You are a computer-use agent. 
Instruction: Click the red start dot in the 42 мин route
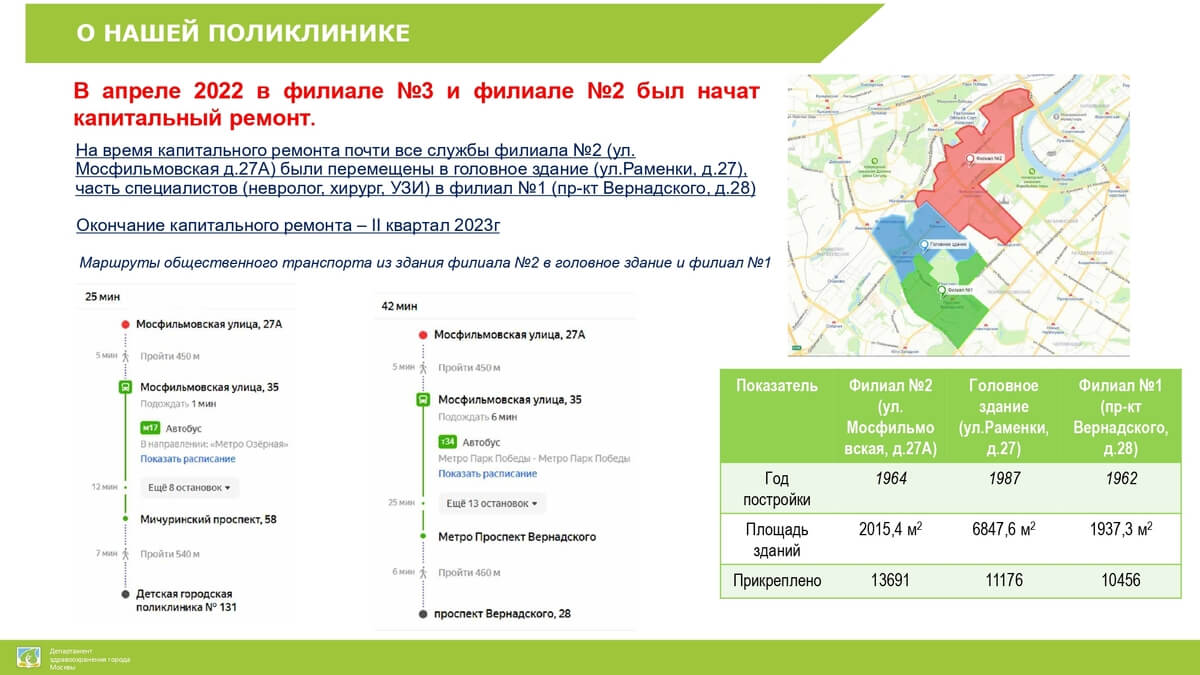(422, 335)
